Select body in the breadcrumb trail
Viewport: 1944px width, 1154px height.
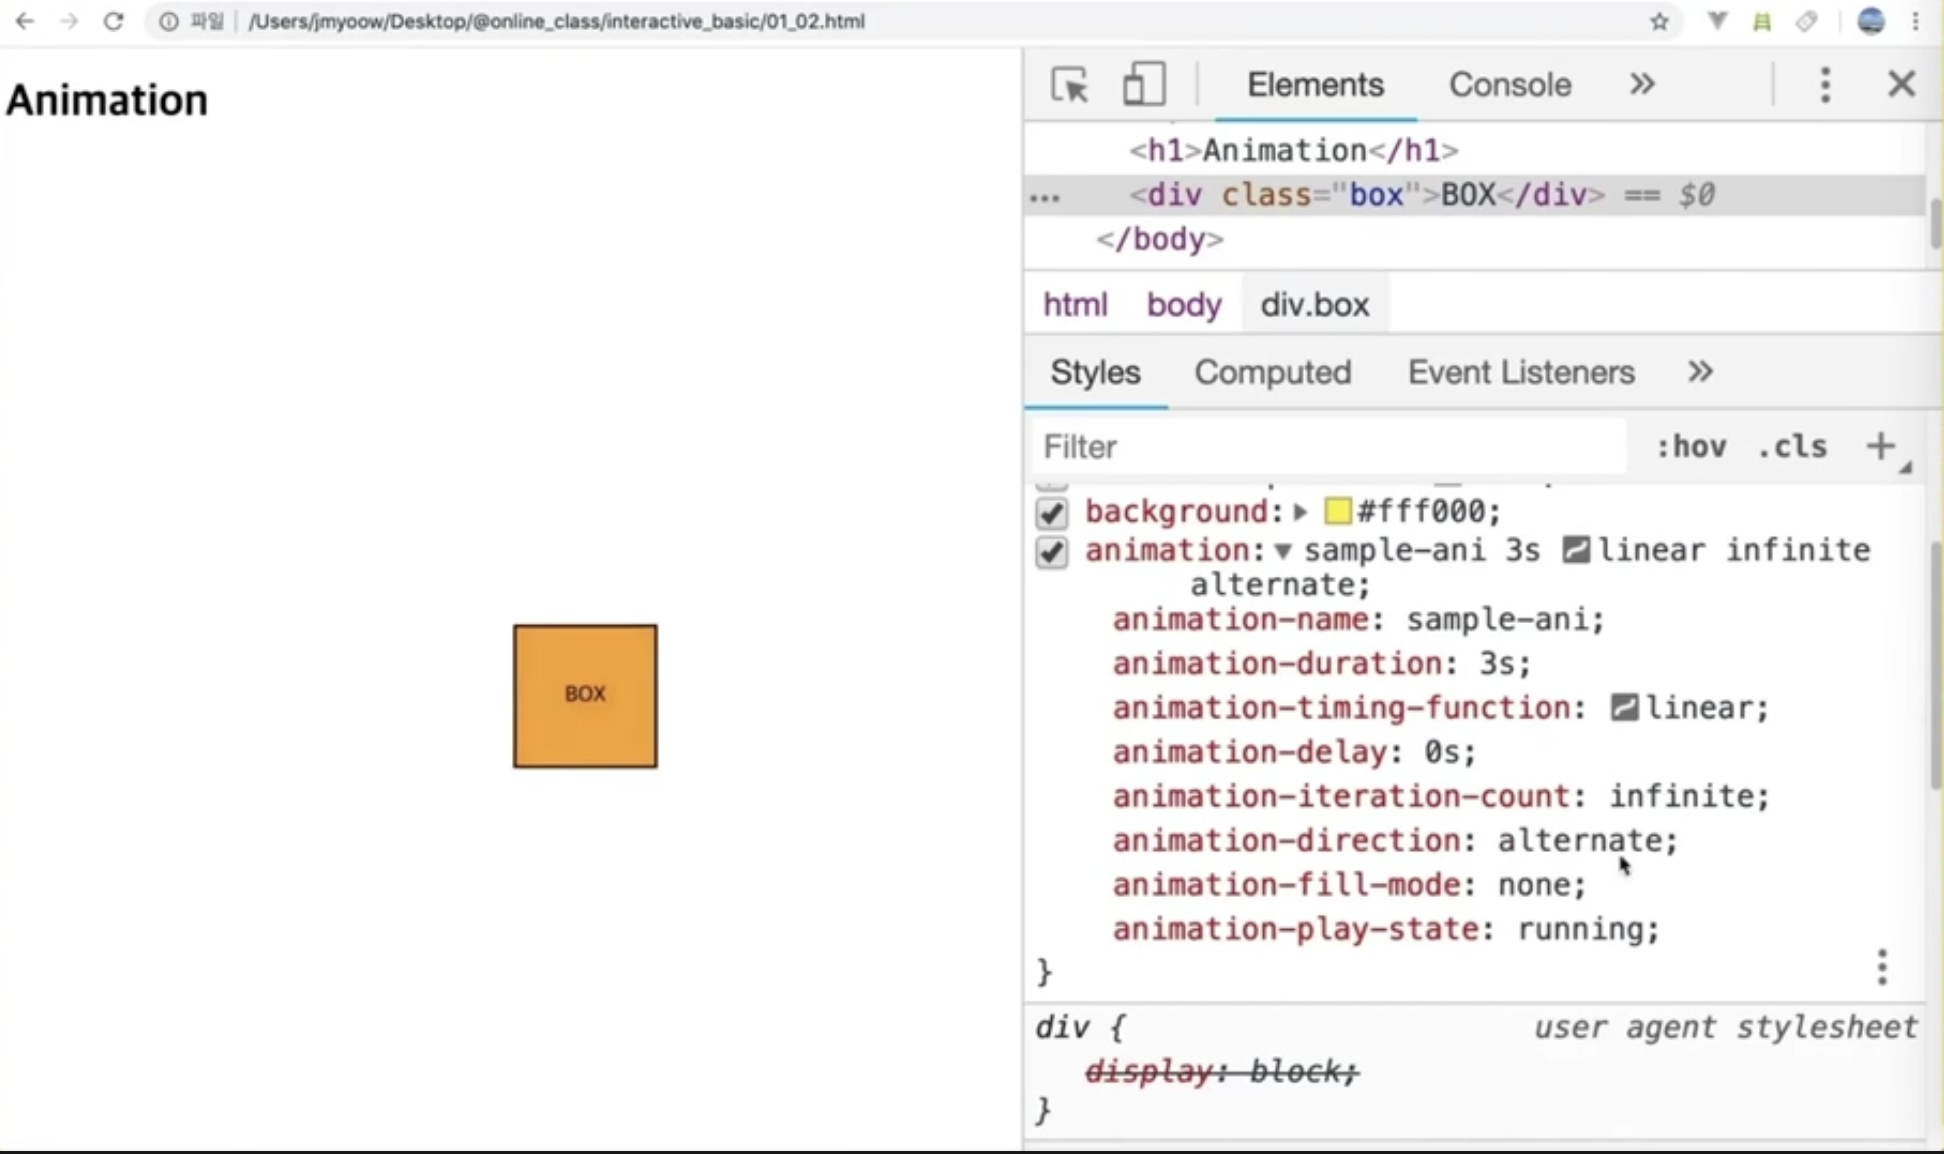click(1183, 304)
